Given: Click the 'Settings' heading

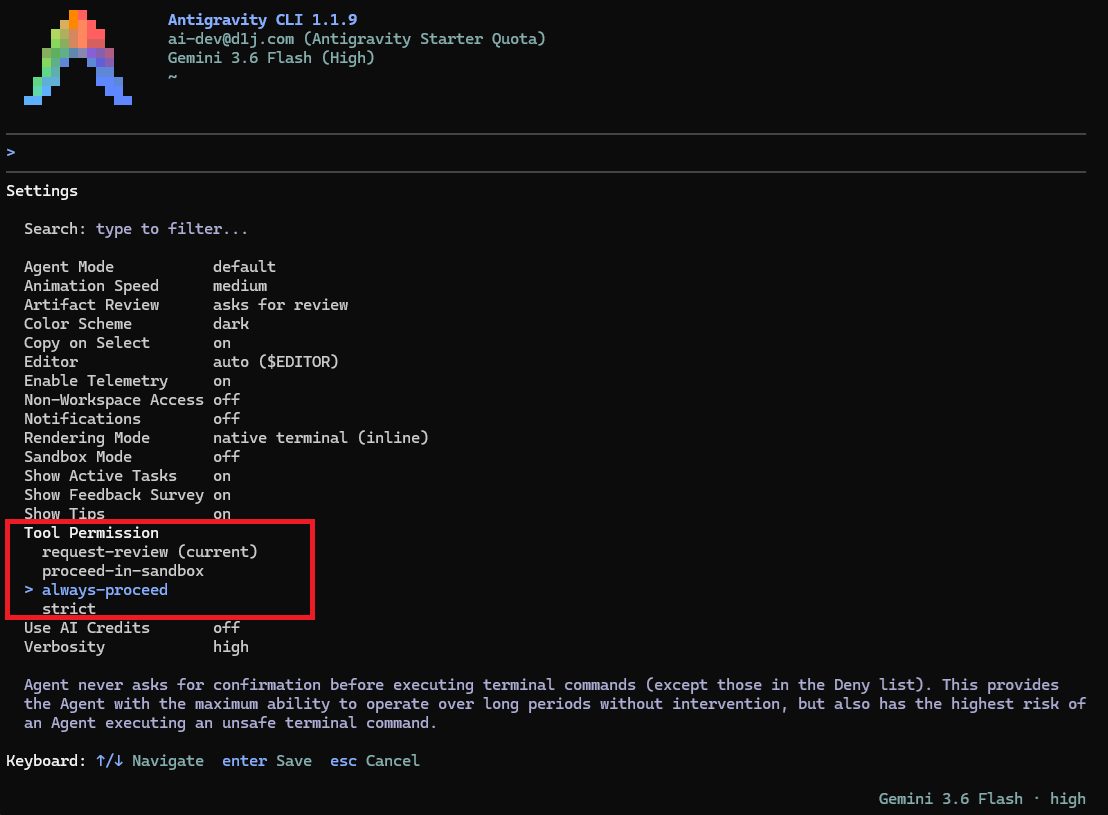Looking at the screenshot, I should click(42, 191).
